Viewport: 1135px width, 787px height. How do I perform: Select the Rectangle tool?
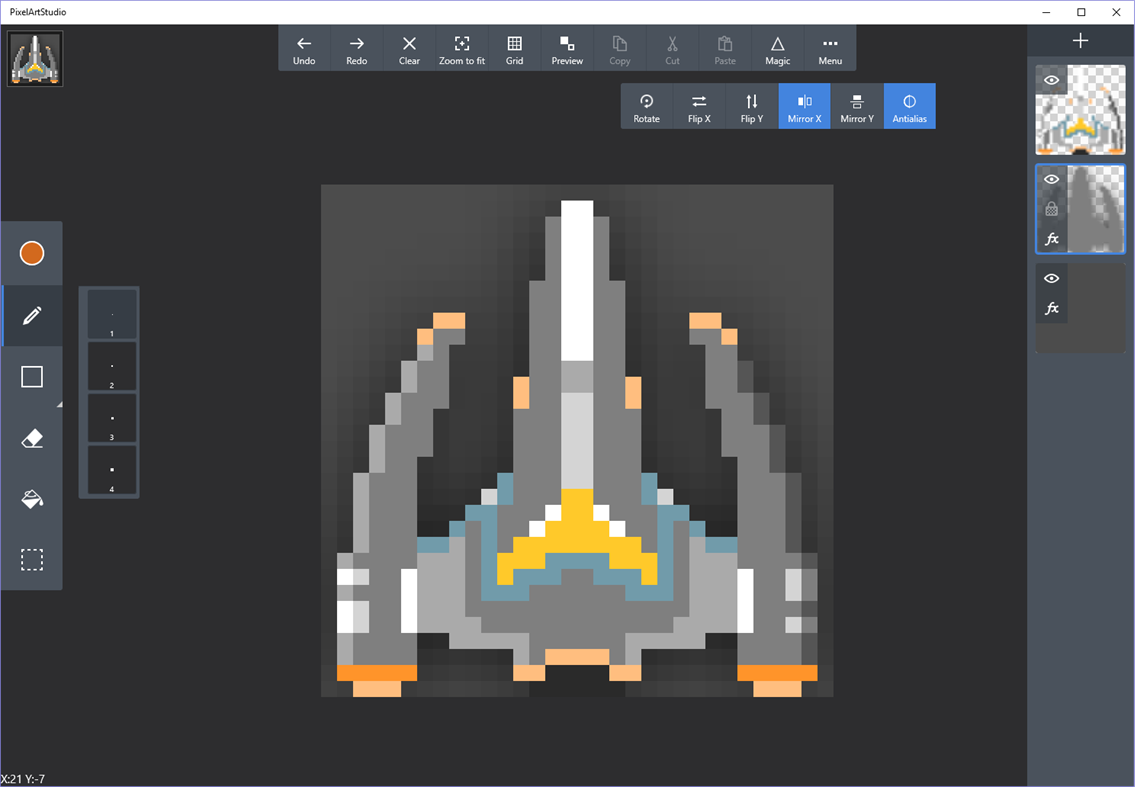(31, 377)
